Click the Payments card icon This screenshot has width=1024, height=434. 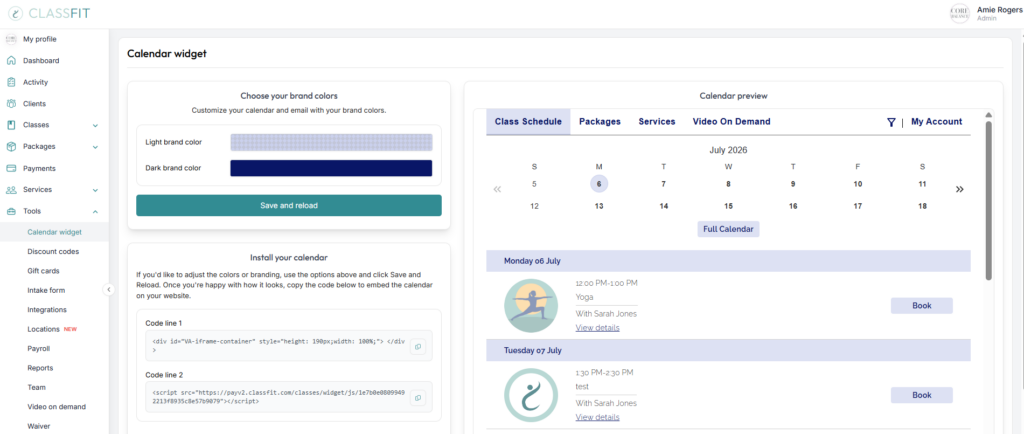[11, 168]
